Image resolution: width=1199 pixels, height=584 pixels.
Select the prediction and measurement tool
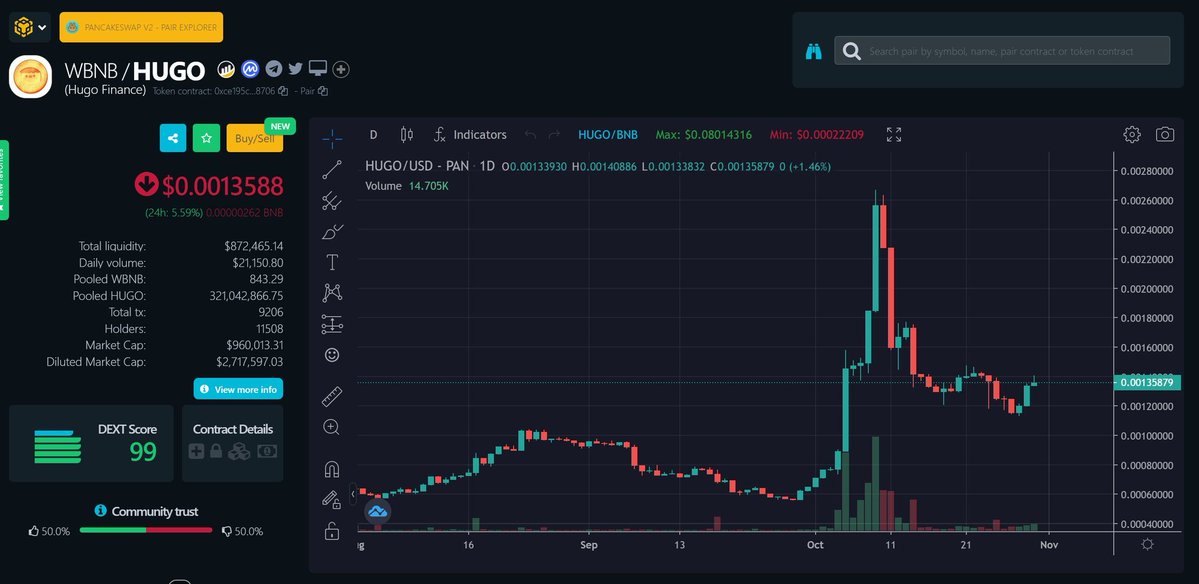point(332,324)
